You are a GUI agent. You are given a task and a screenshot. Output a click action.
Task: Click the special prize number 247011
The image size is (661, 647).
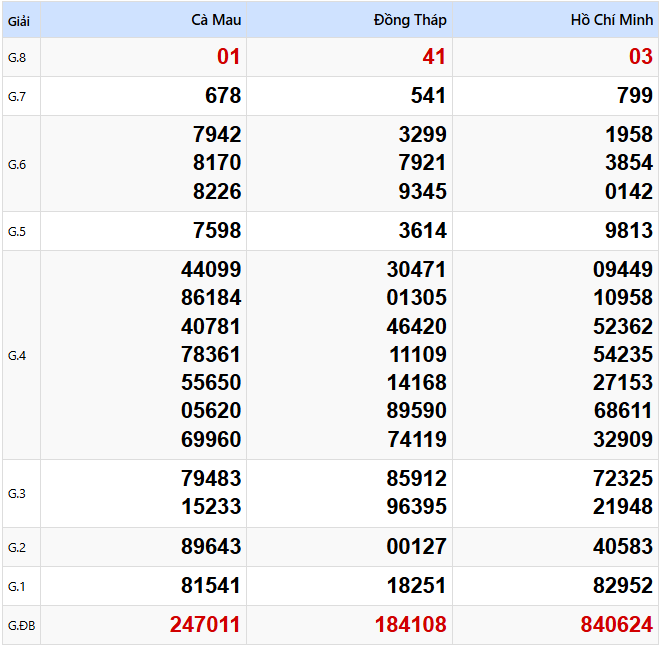[x=205, y=625]
